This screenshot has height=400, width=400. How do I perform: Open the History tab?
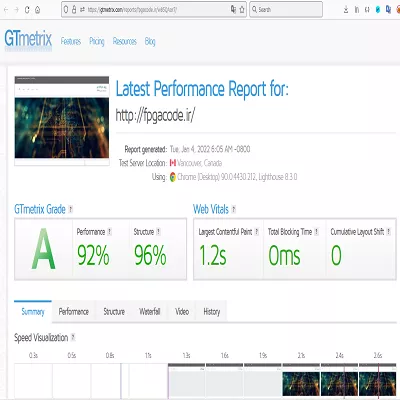212,312
